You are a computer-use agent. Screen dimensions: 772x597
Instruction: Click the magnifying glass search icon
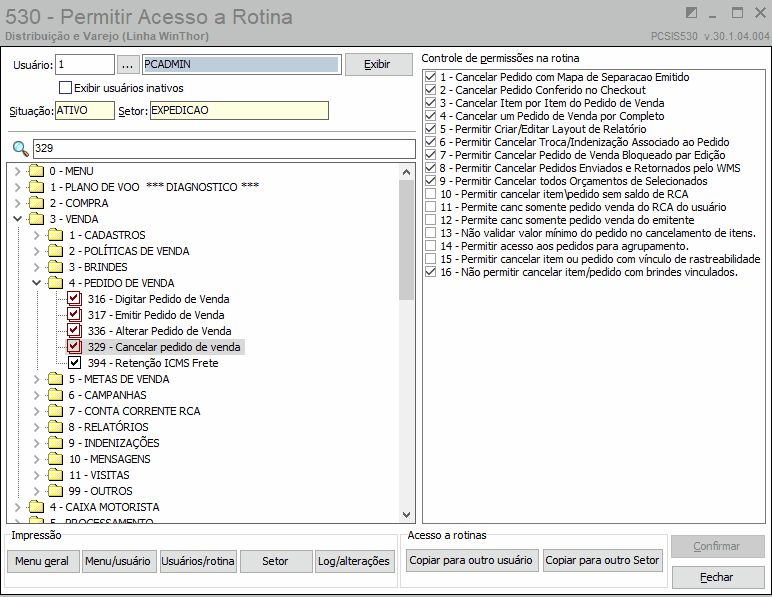coord(20,148)
